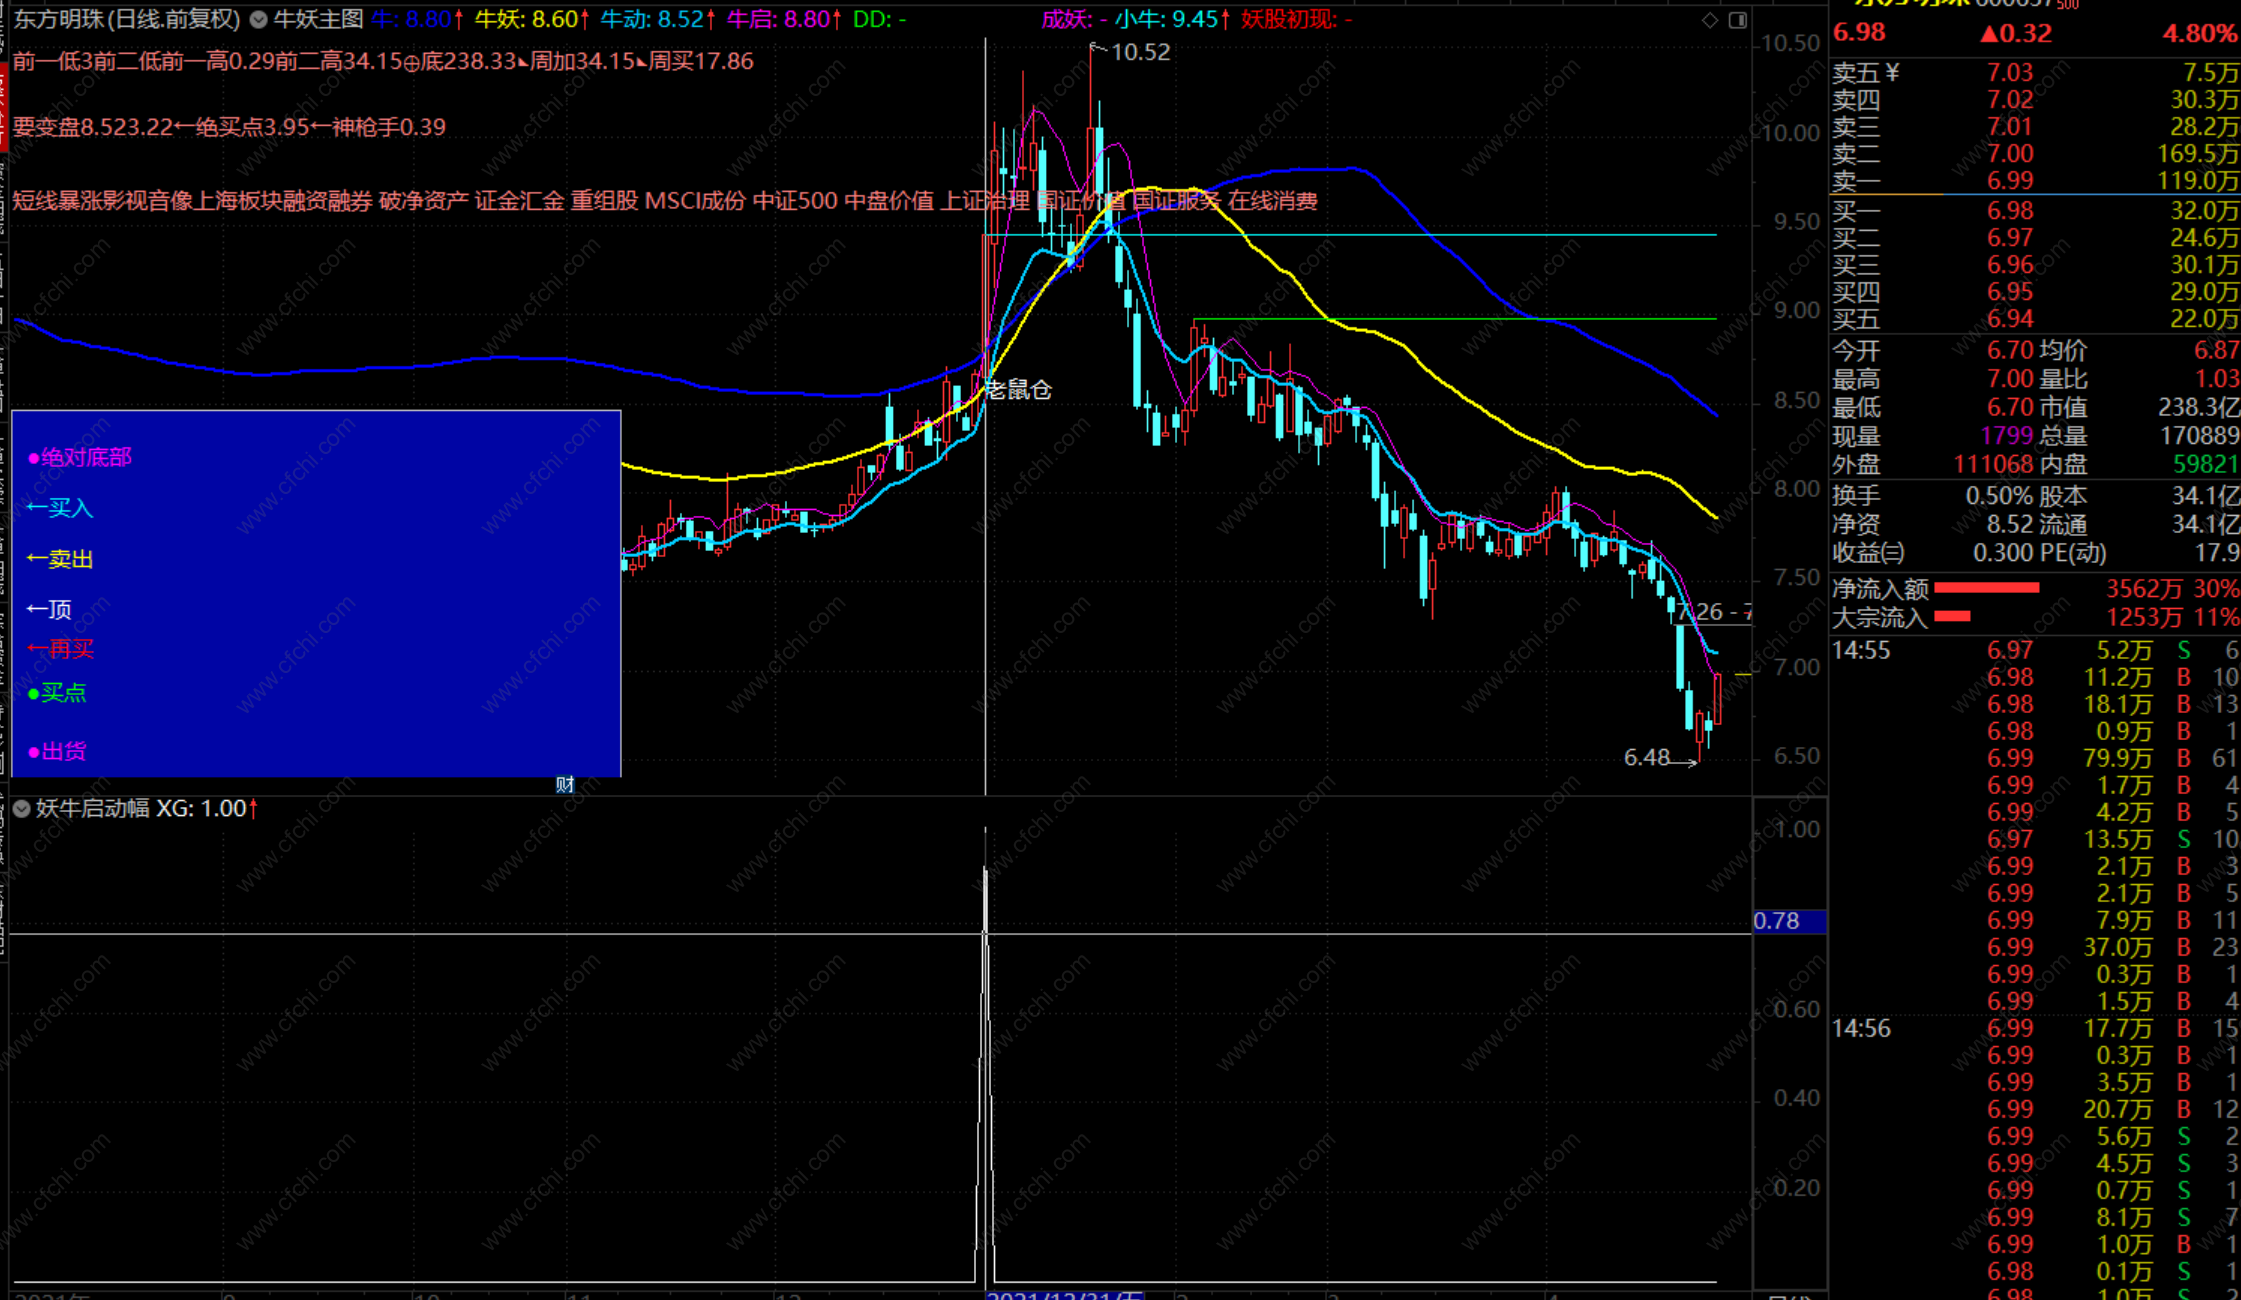Click the 出货 legend entry
The width and height of the screenshot is (2241, 1300).
click(x=58, y=752)
